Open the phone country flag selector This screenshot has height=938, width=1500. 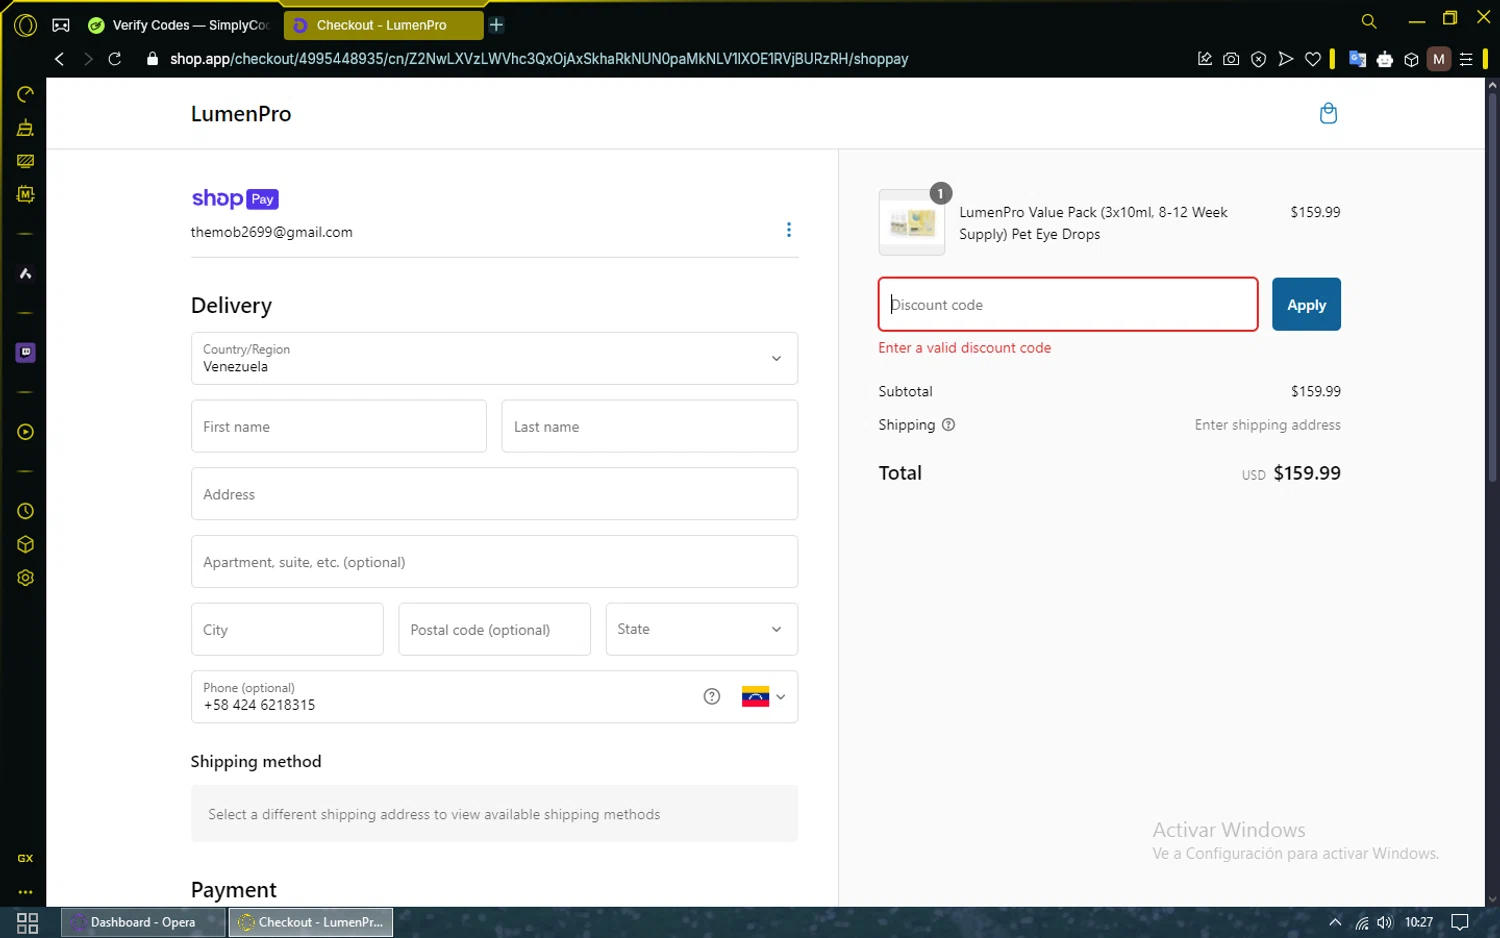point(763,697)
